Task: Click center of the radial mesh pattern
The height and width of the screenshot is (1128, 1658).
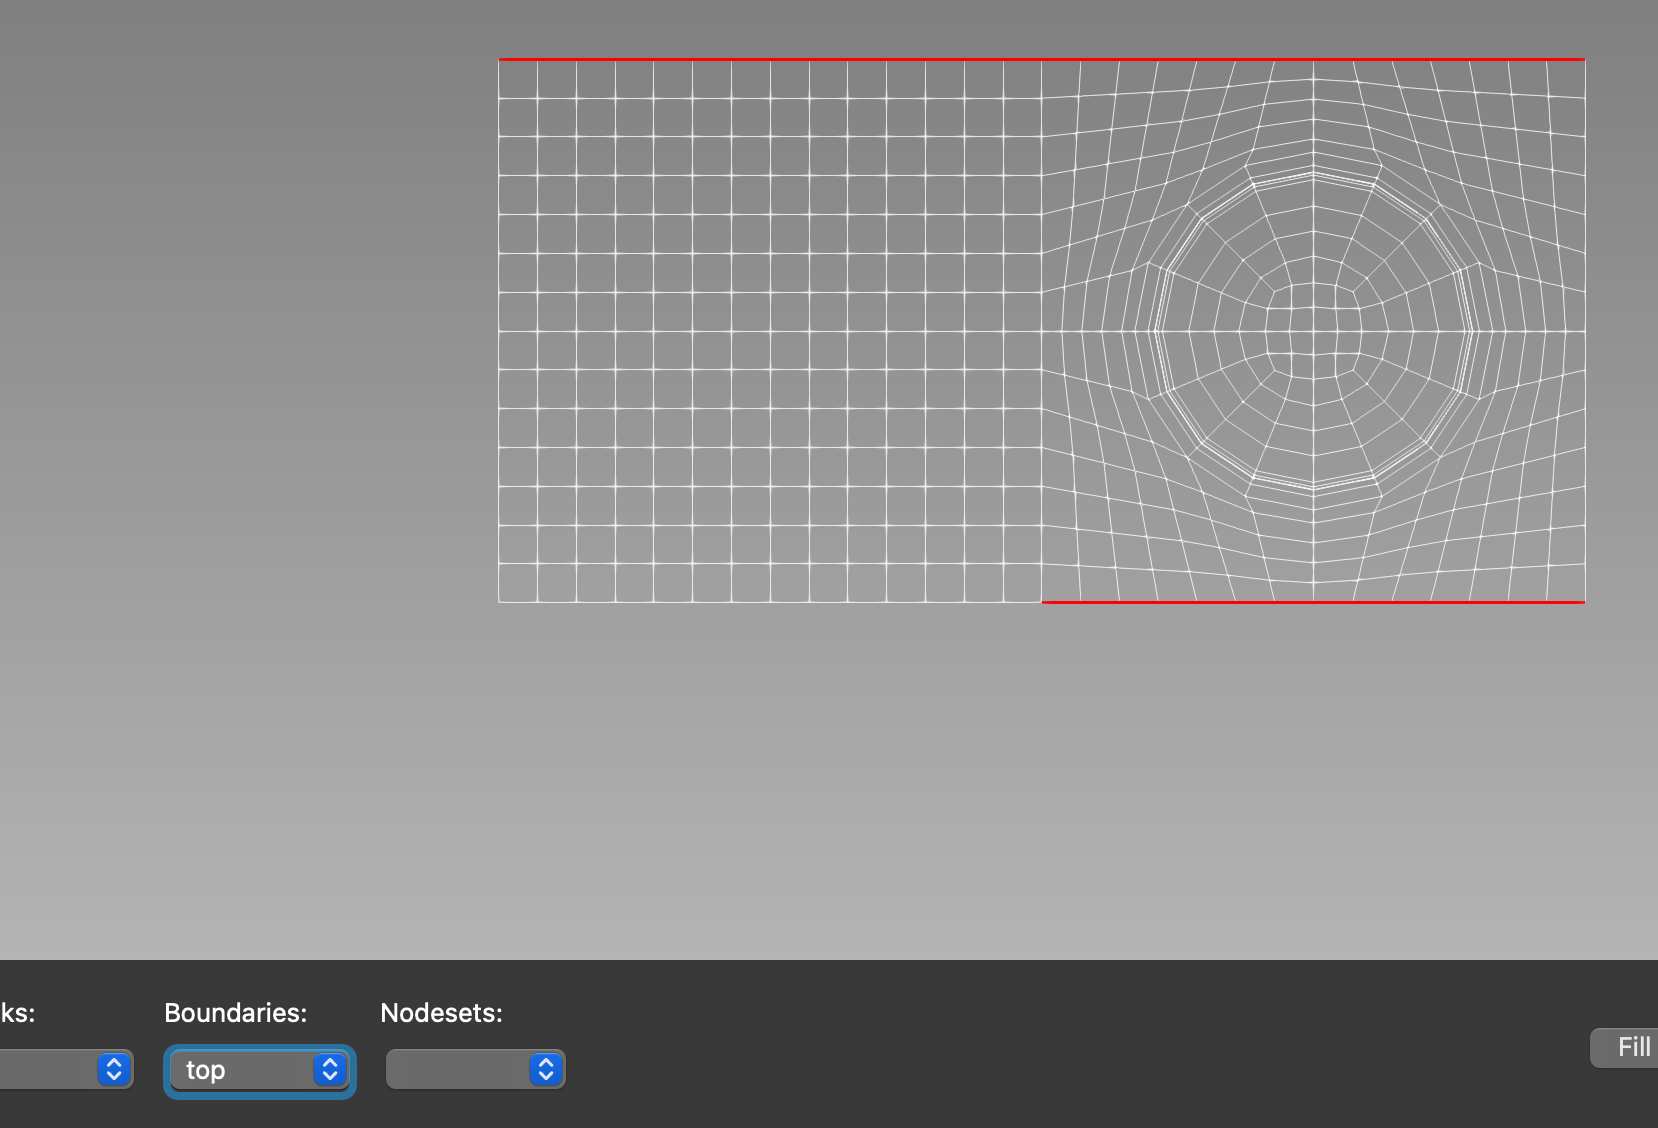Action: pyautogui.click(x=1313, y=330)
